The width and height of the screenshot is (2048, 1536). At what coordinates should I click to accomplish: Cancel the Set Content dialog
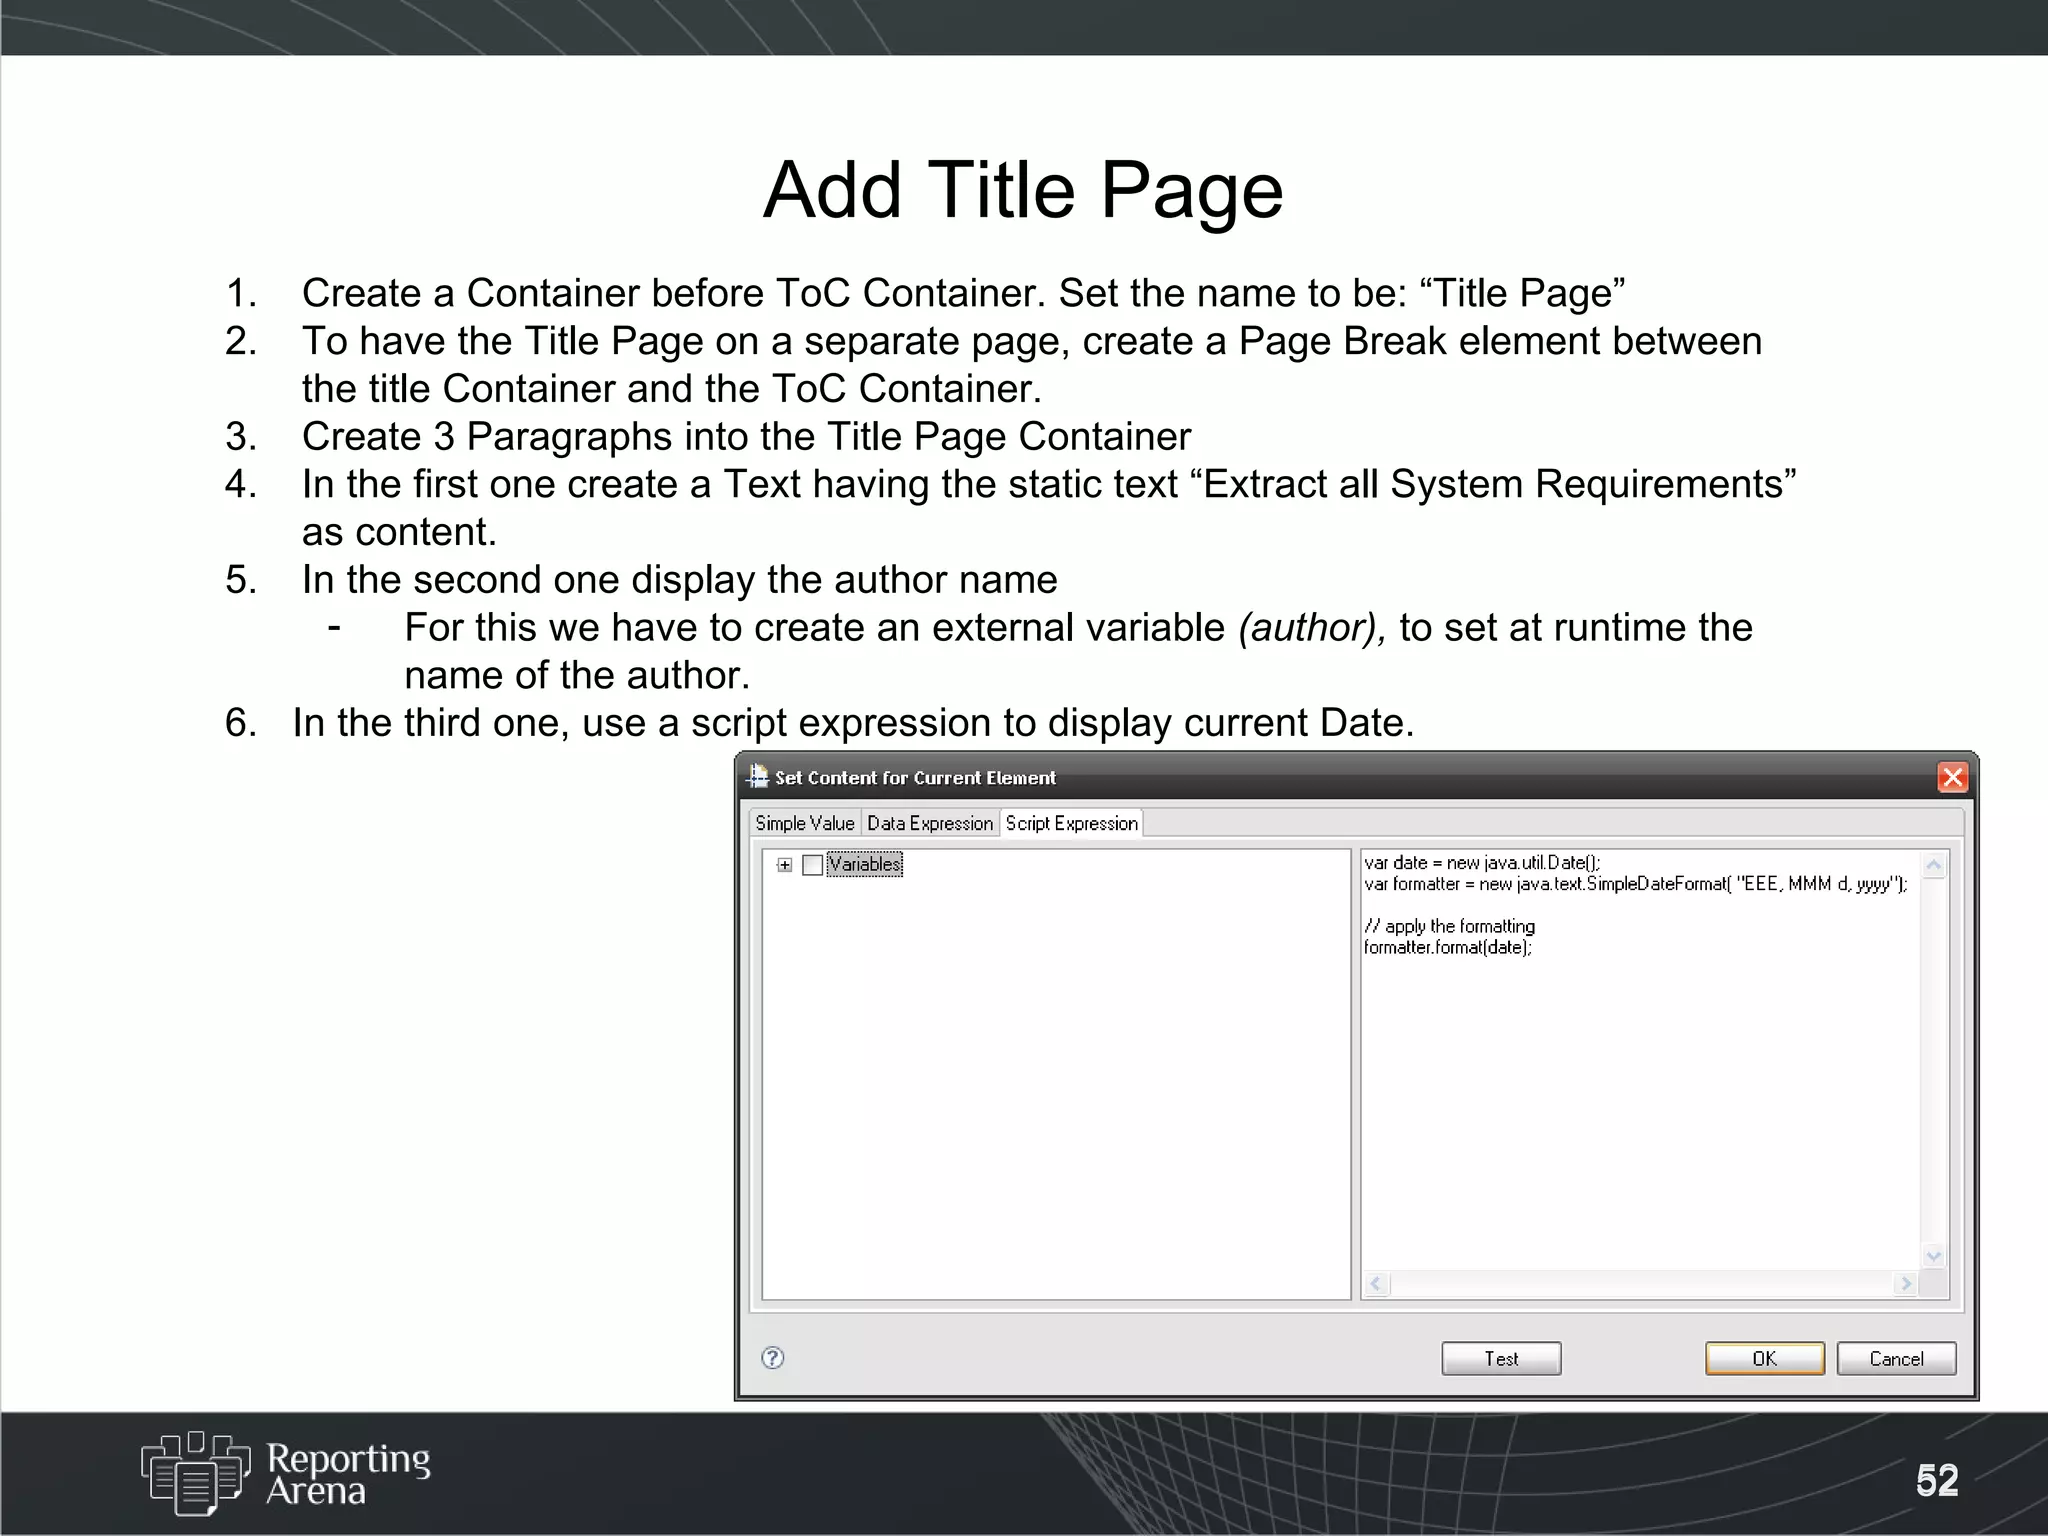tap(1896, 1358)
